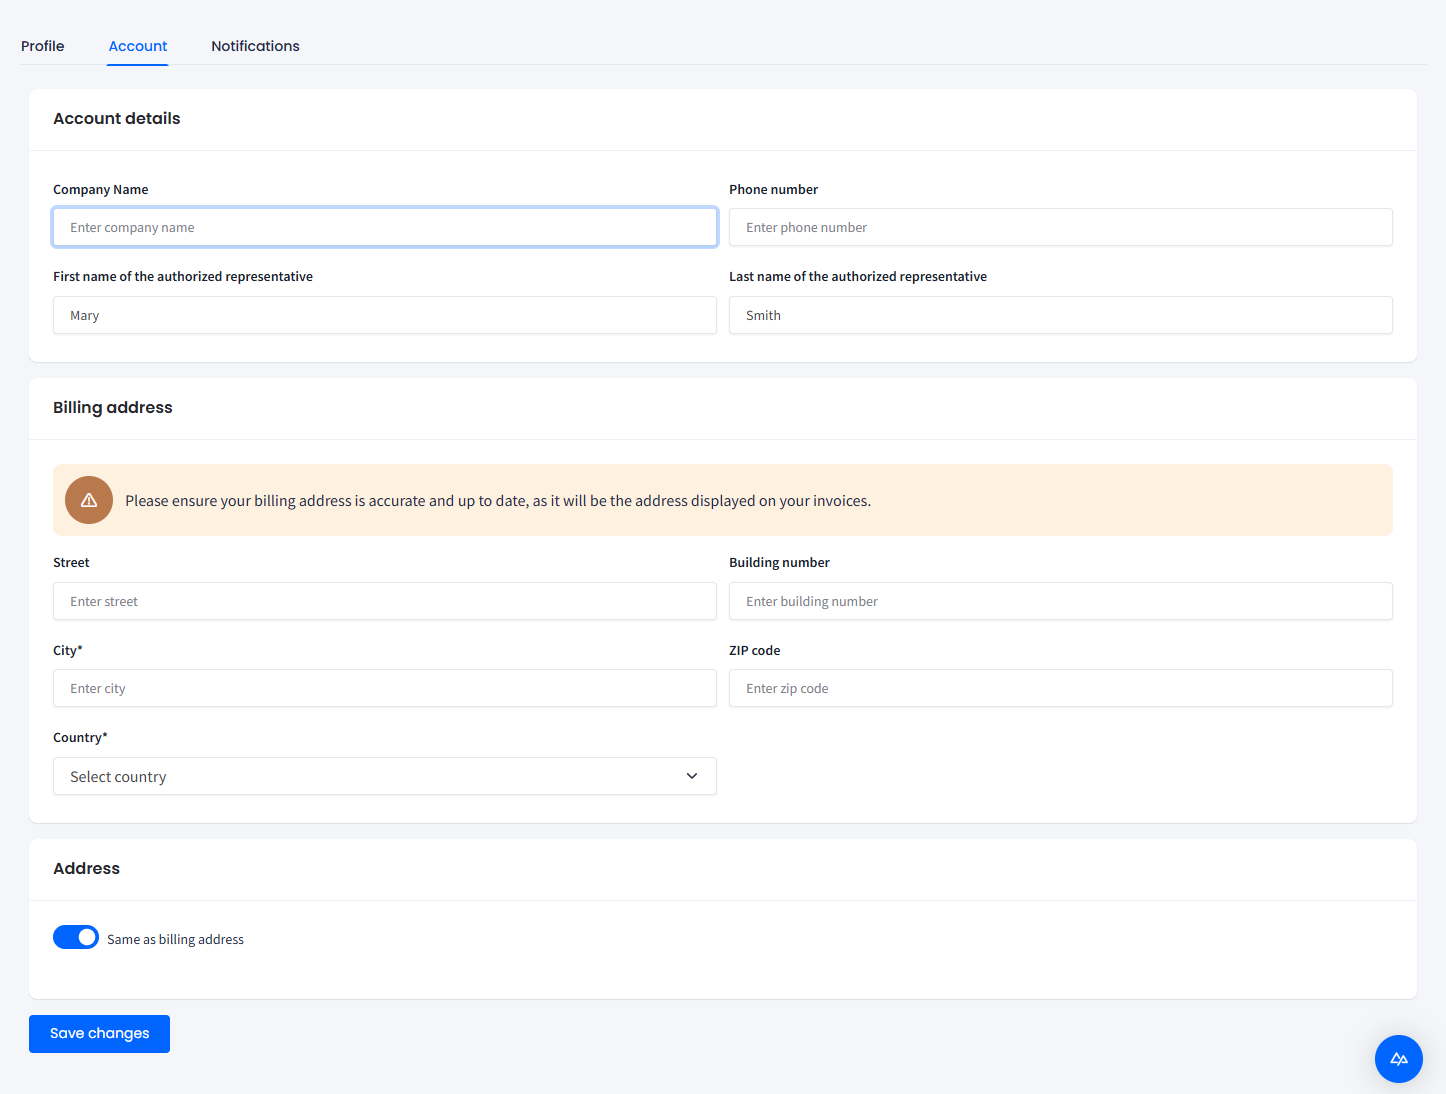Click the ZIP code input field
Image resolution: width=1446 pixels, height=1094 pixels.
tap(1061, 688)
